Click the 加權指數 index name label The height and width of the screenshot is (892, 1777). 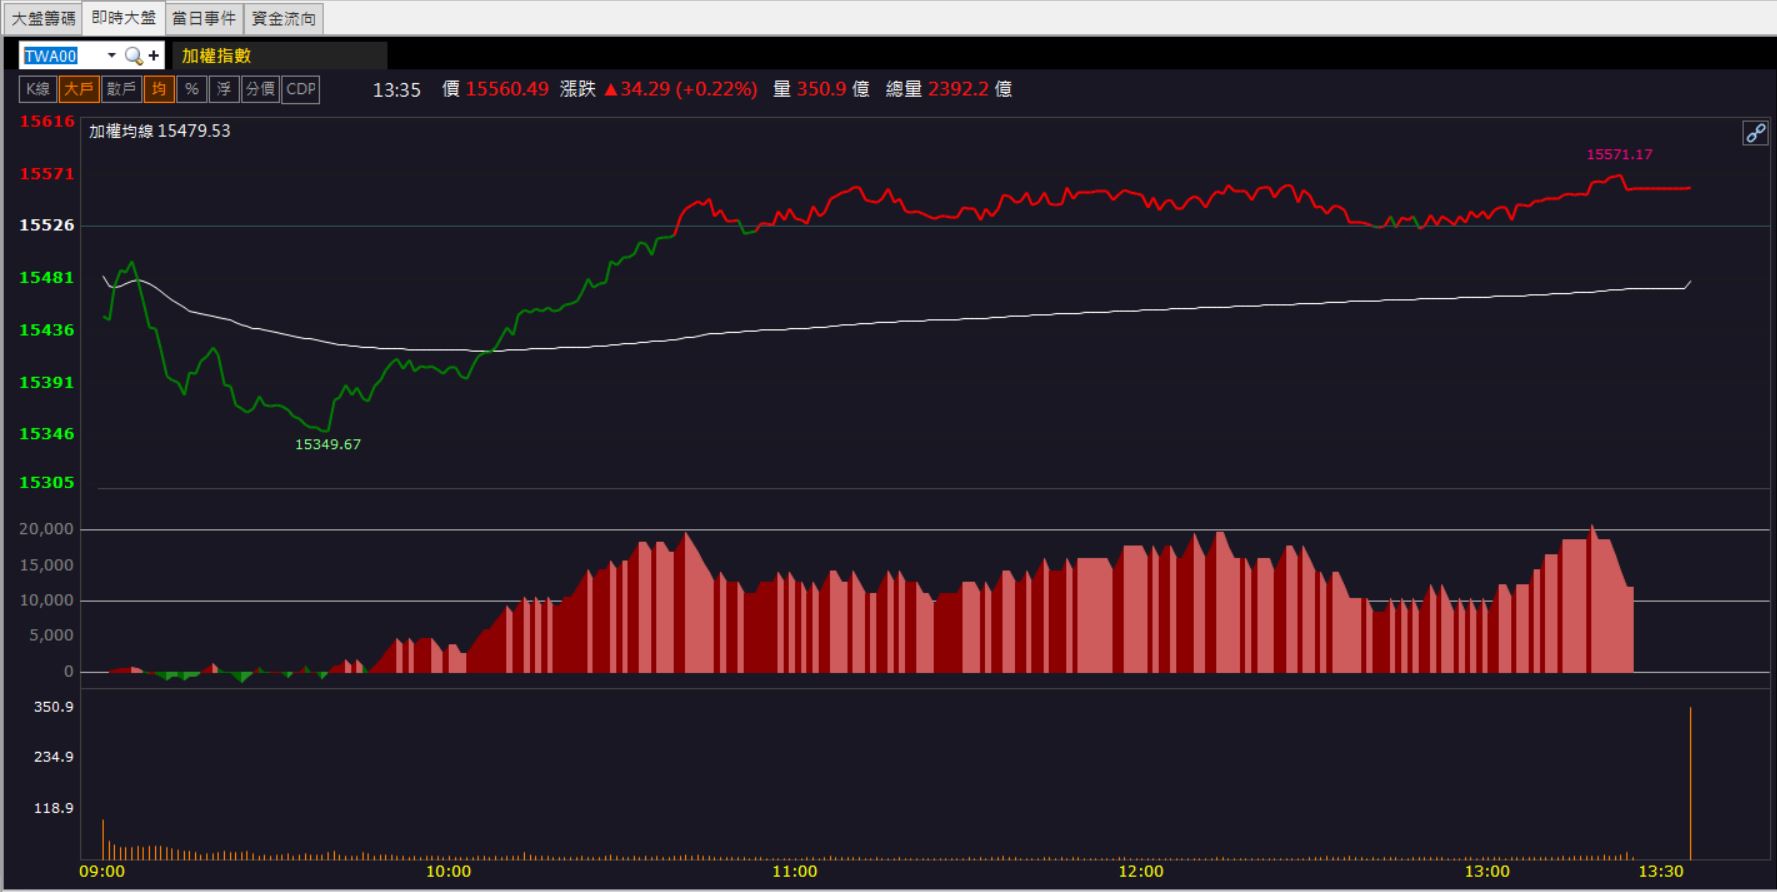click(x=217, y=56)
